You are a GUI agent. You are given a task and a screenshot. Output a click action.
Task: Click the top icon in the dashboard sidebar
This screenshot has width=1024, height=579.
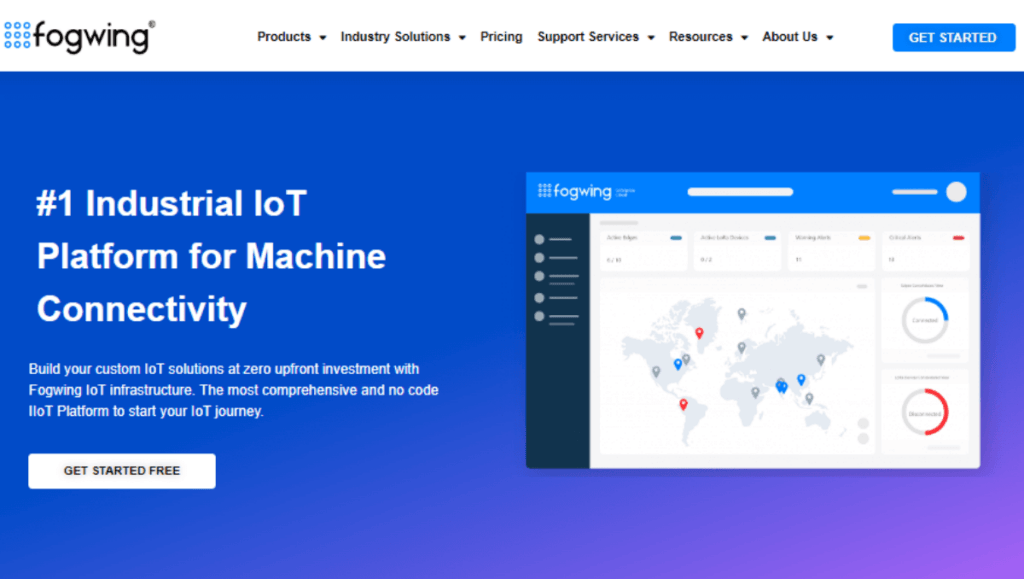[x=538, y=237]
